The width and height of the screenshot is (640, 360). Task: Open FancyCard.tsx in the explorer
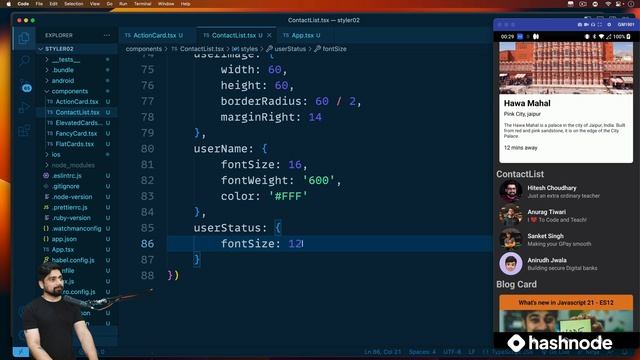tap(76, 133)
